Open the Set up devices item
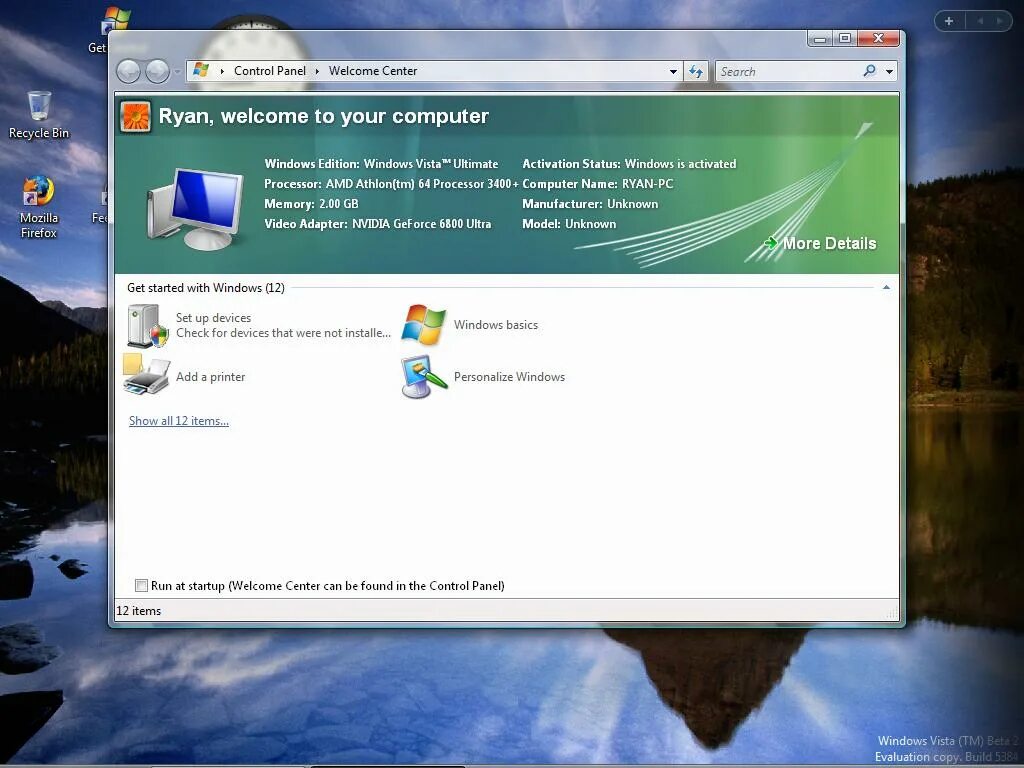 pos(213,317)
